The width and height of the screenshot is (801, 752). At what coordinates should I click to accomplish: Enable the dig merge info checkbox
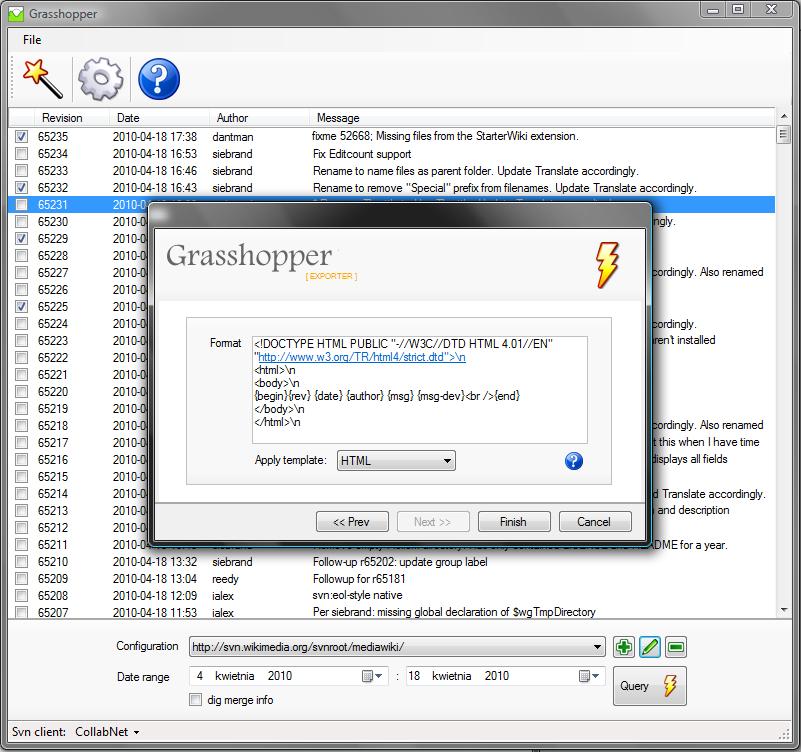[196, 700]
